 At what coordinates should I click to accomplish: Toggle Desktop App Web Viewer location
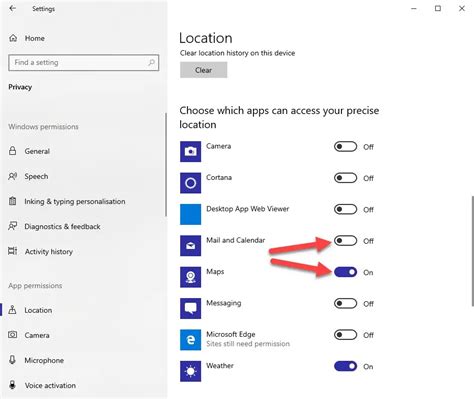(x=345, y=209)
